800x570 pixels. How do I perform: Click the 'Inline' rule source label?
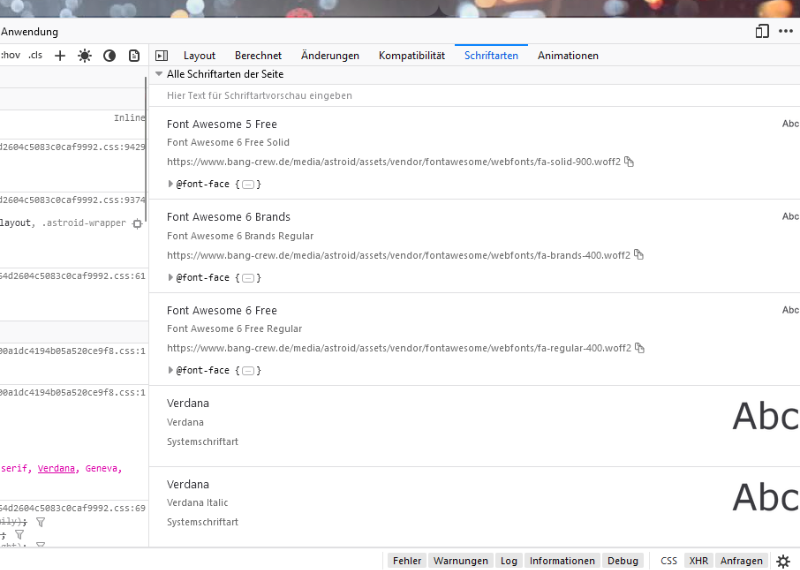tap(130, 118)
